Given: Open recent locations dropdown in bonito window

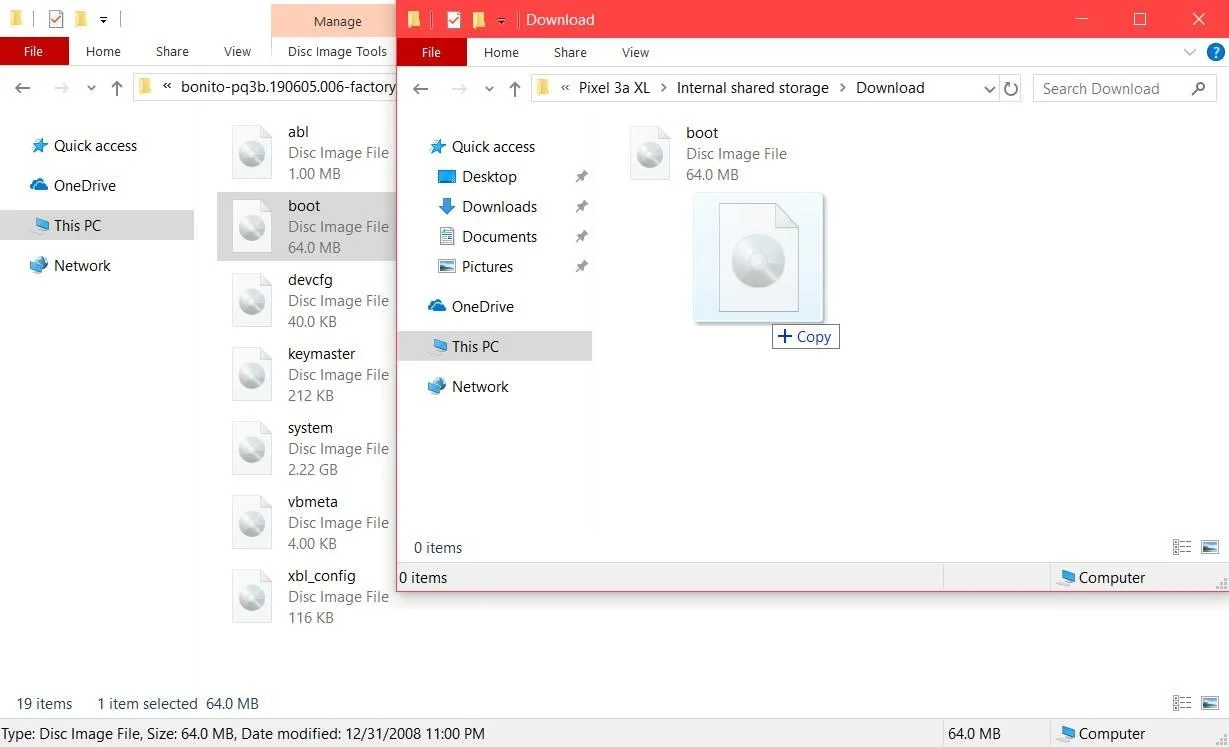Looking at the screenshot, I should point(91,88).
